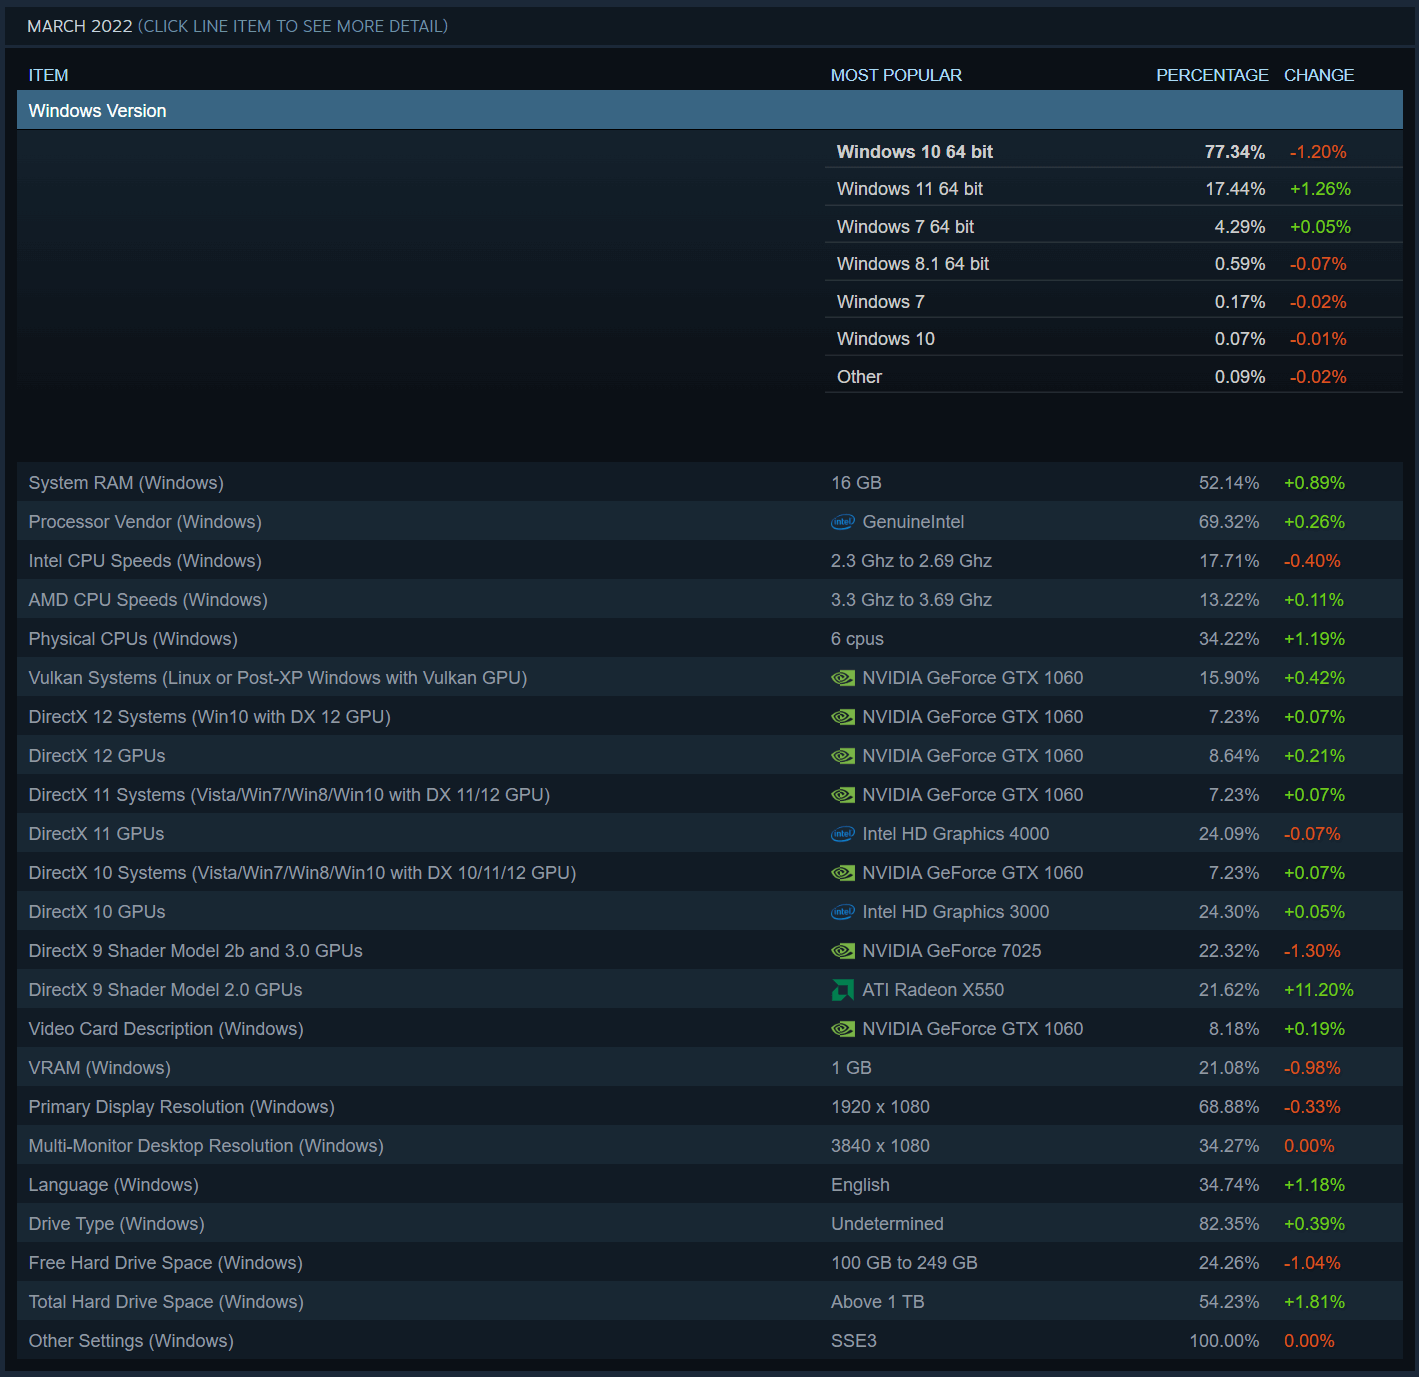The width and height of the screenshot is (1419, 1377).
Task: Open Language (Windows) details
Action: (710, 1184)
